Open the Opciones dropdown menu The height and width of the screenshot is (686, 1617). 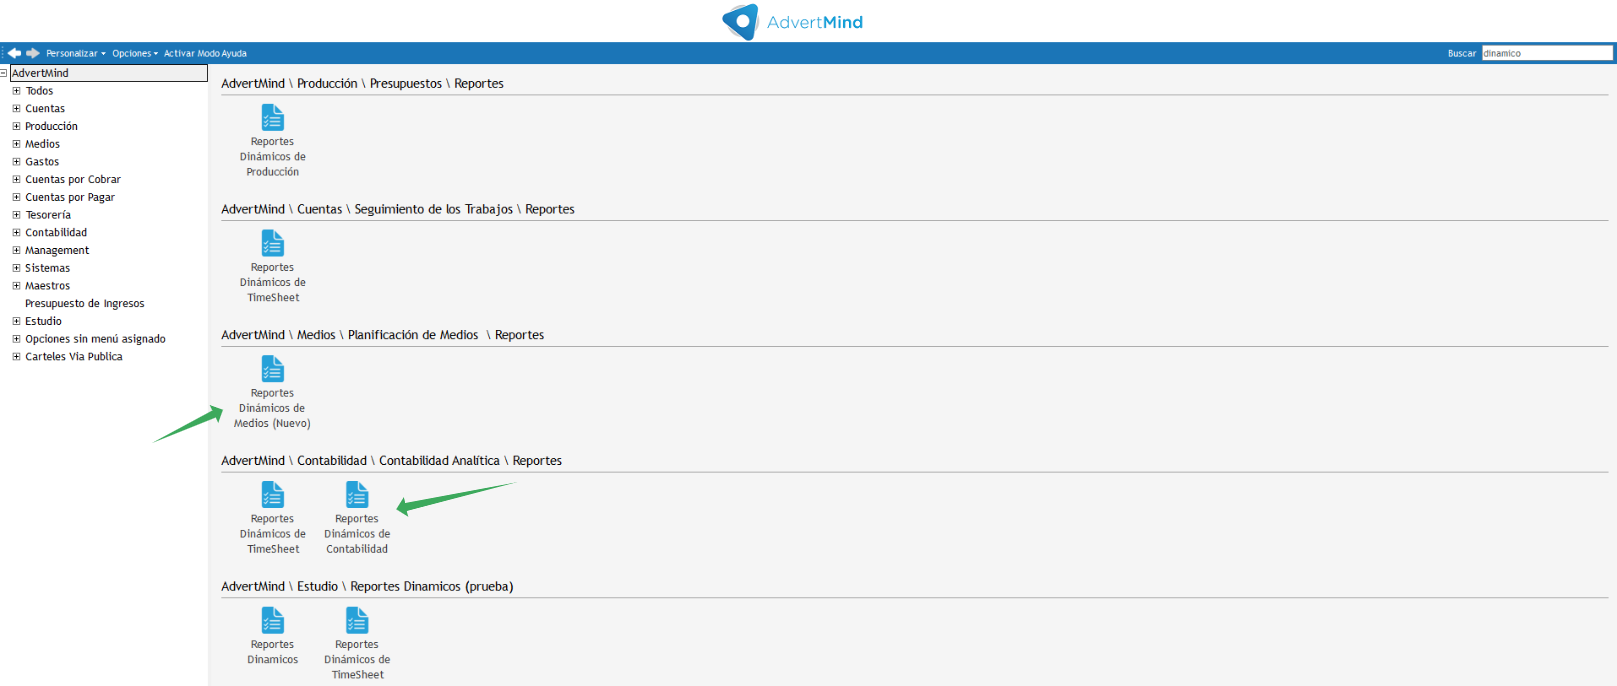[x=135, y=54]
